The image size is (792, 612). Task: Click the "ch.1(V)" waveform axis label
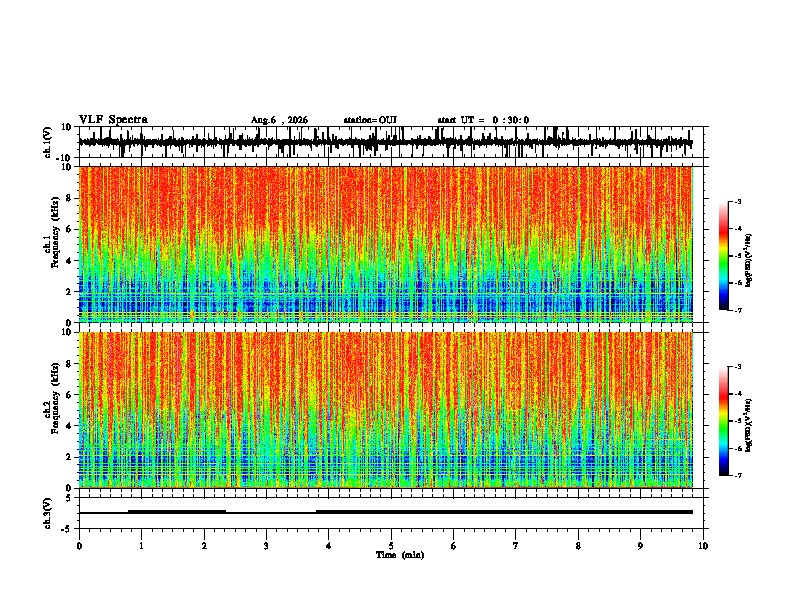pos(48,142)
